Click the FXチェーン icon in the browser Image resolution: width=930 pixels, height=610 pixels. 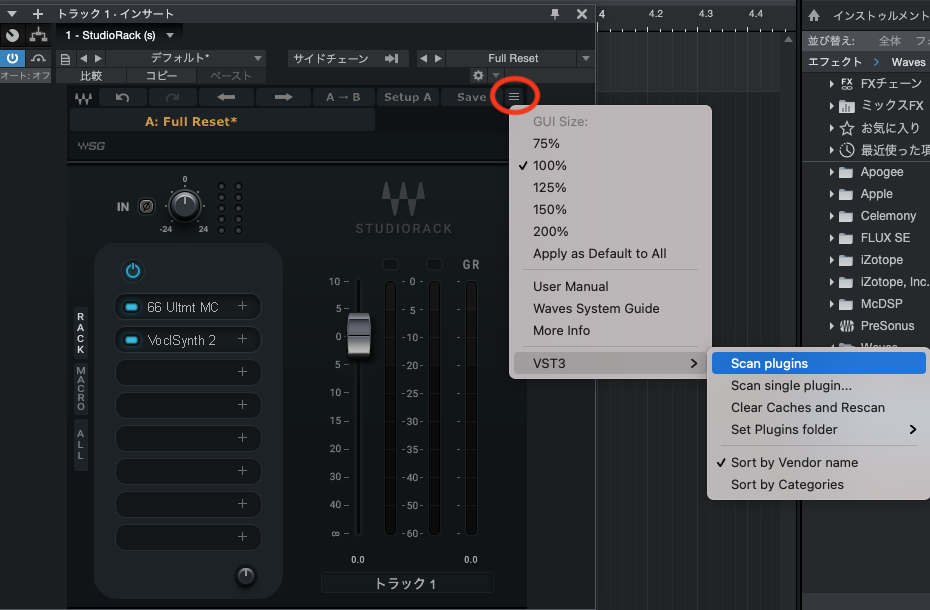[847, 84]
